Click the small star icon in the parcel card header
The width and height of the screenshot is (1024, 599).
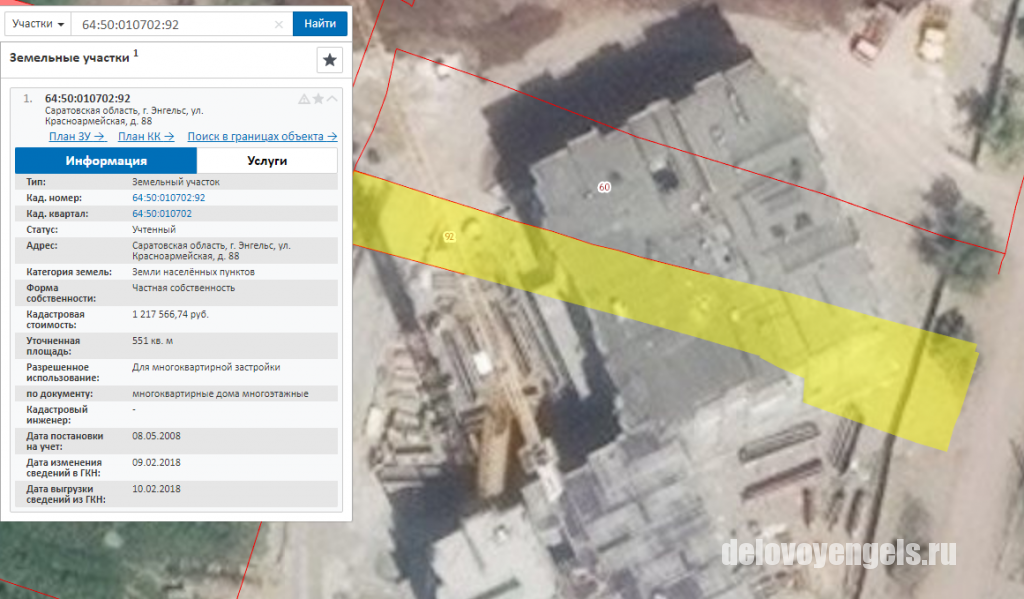(x=318, y=99)
